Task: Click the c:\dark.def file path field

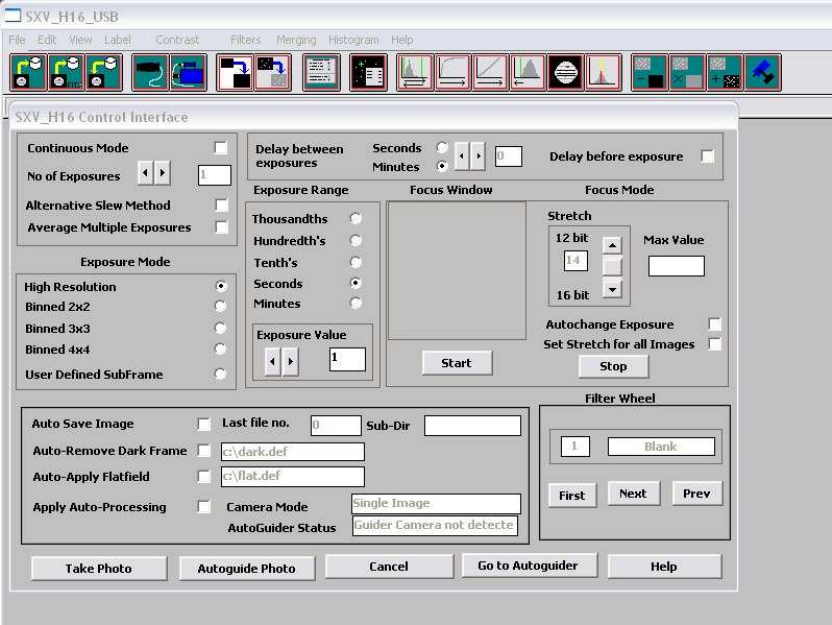Action: [x=293, y=452]
